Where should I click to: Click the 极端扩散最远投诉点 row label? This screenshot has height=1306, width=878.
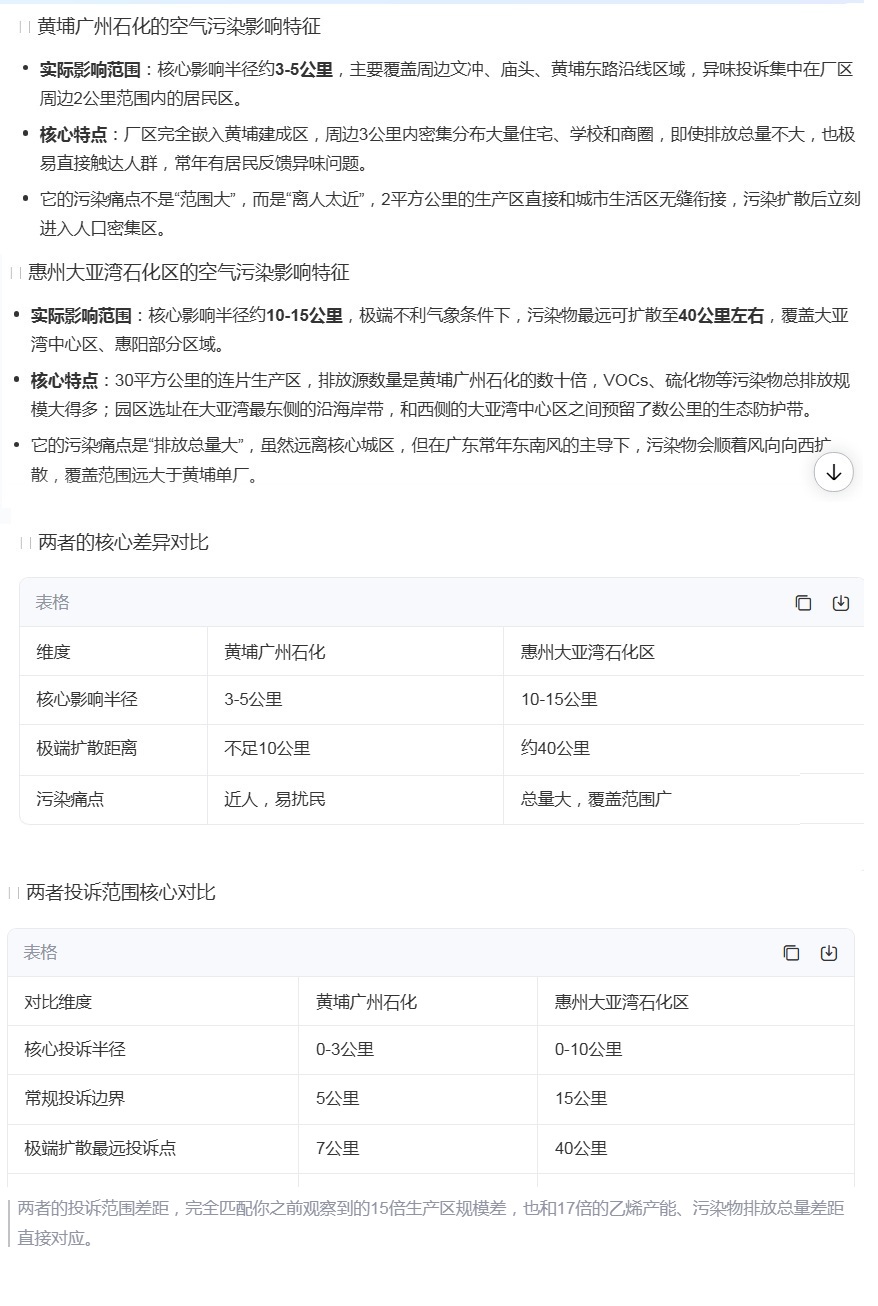(100, 1149)
